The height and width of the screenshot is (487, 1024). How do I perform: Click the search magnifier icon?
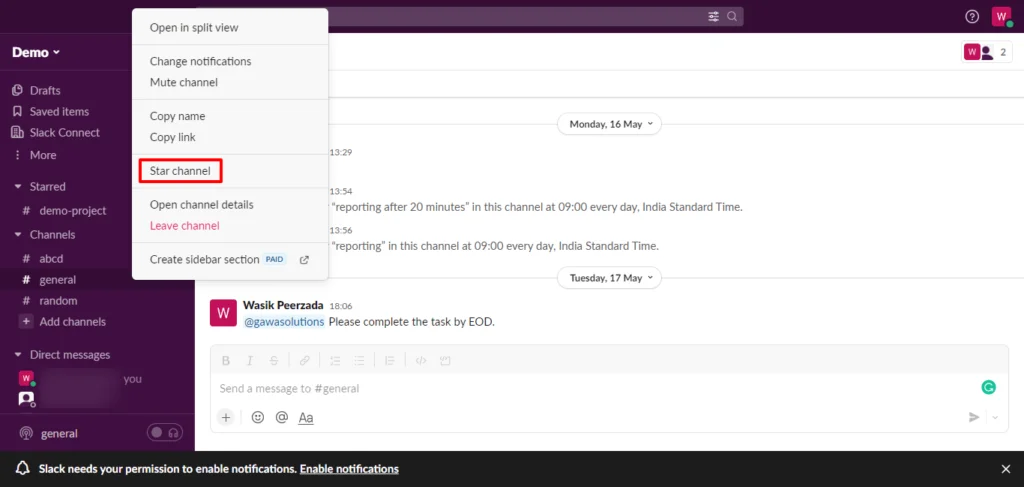(732, 16)
